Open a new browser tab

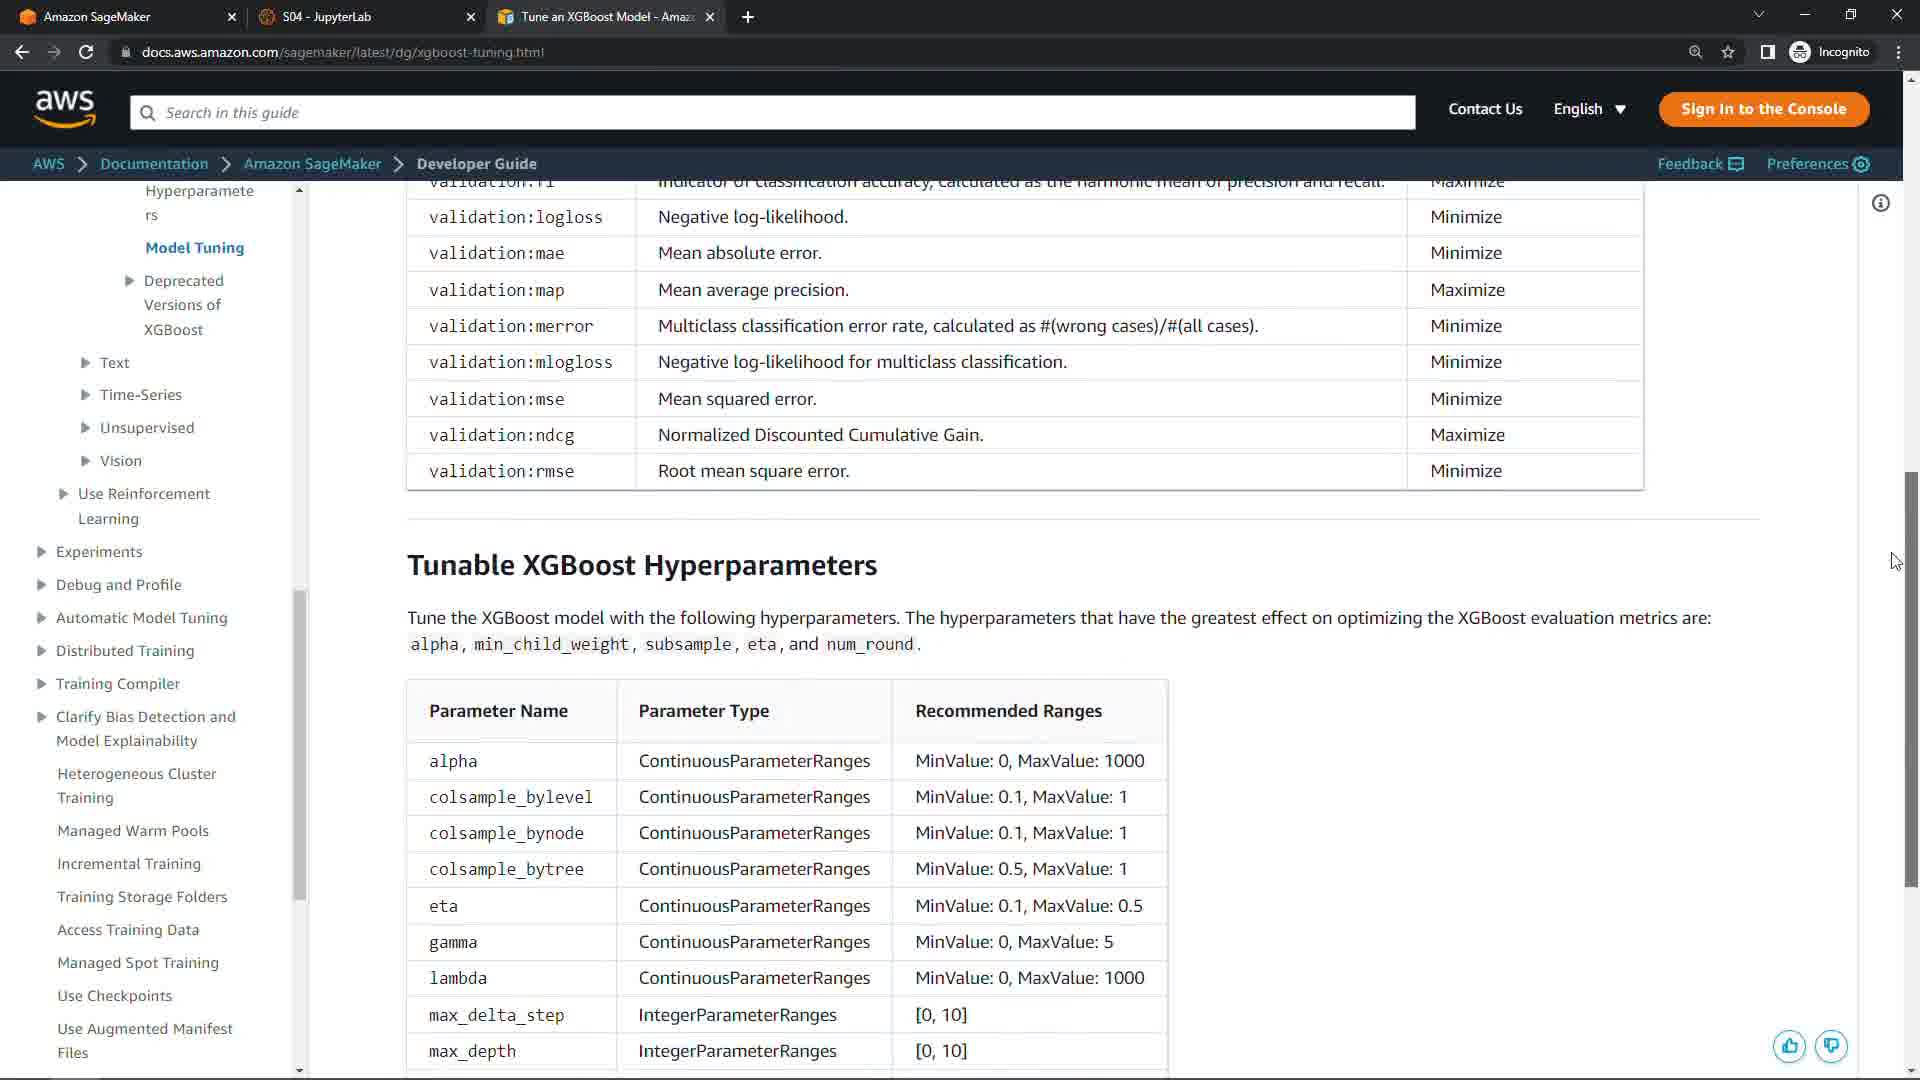click(x=748, y=17)
